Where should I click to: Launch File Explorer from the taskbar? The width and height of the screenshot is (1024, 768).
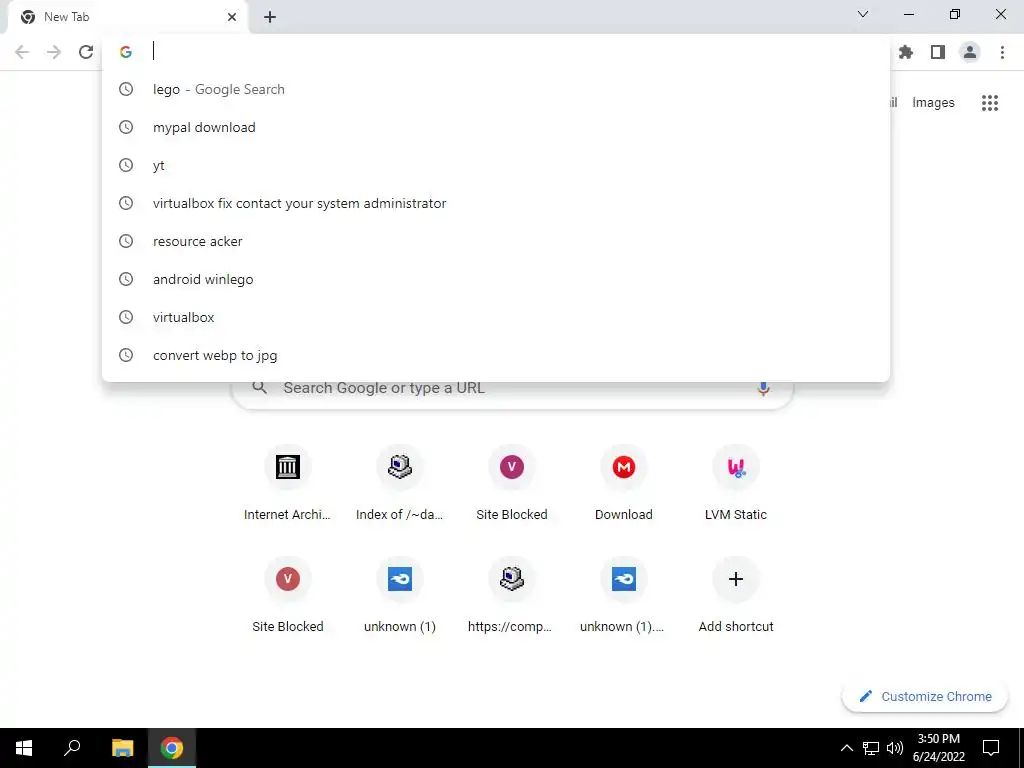pyautogui.click(x=122, y=748)
